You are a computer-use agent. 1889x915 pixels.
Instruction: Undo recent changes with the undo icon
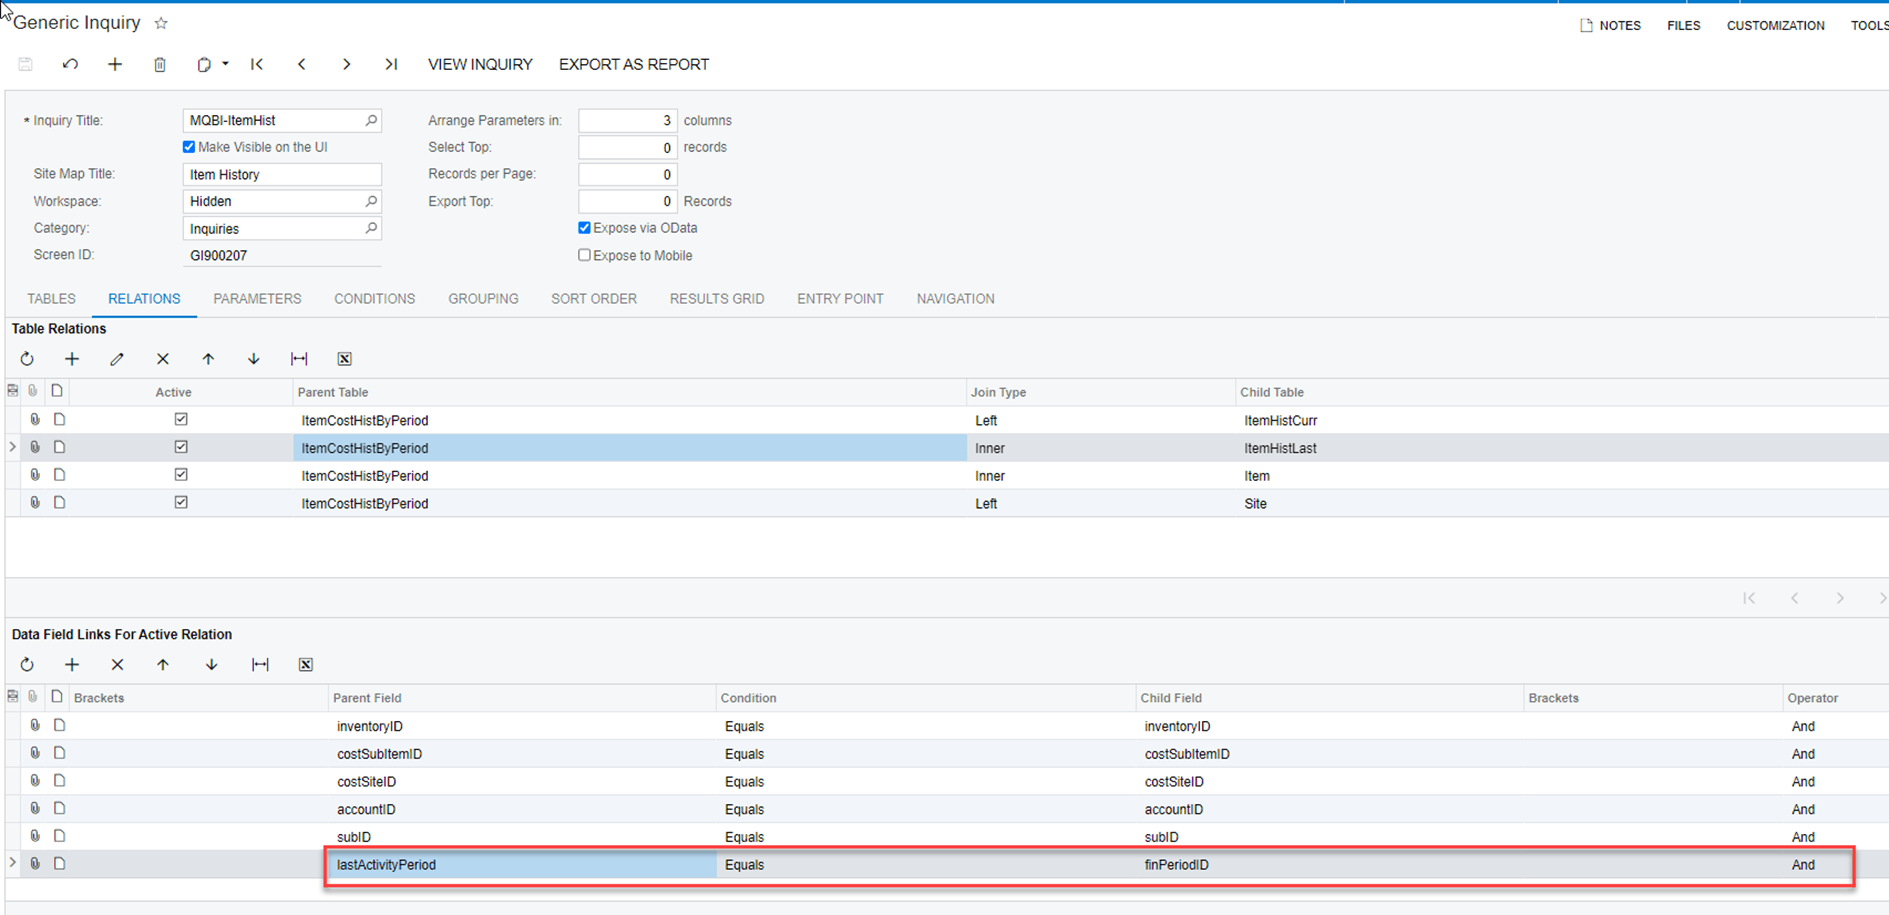[x=70, y=63]
